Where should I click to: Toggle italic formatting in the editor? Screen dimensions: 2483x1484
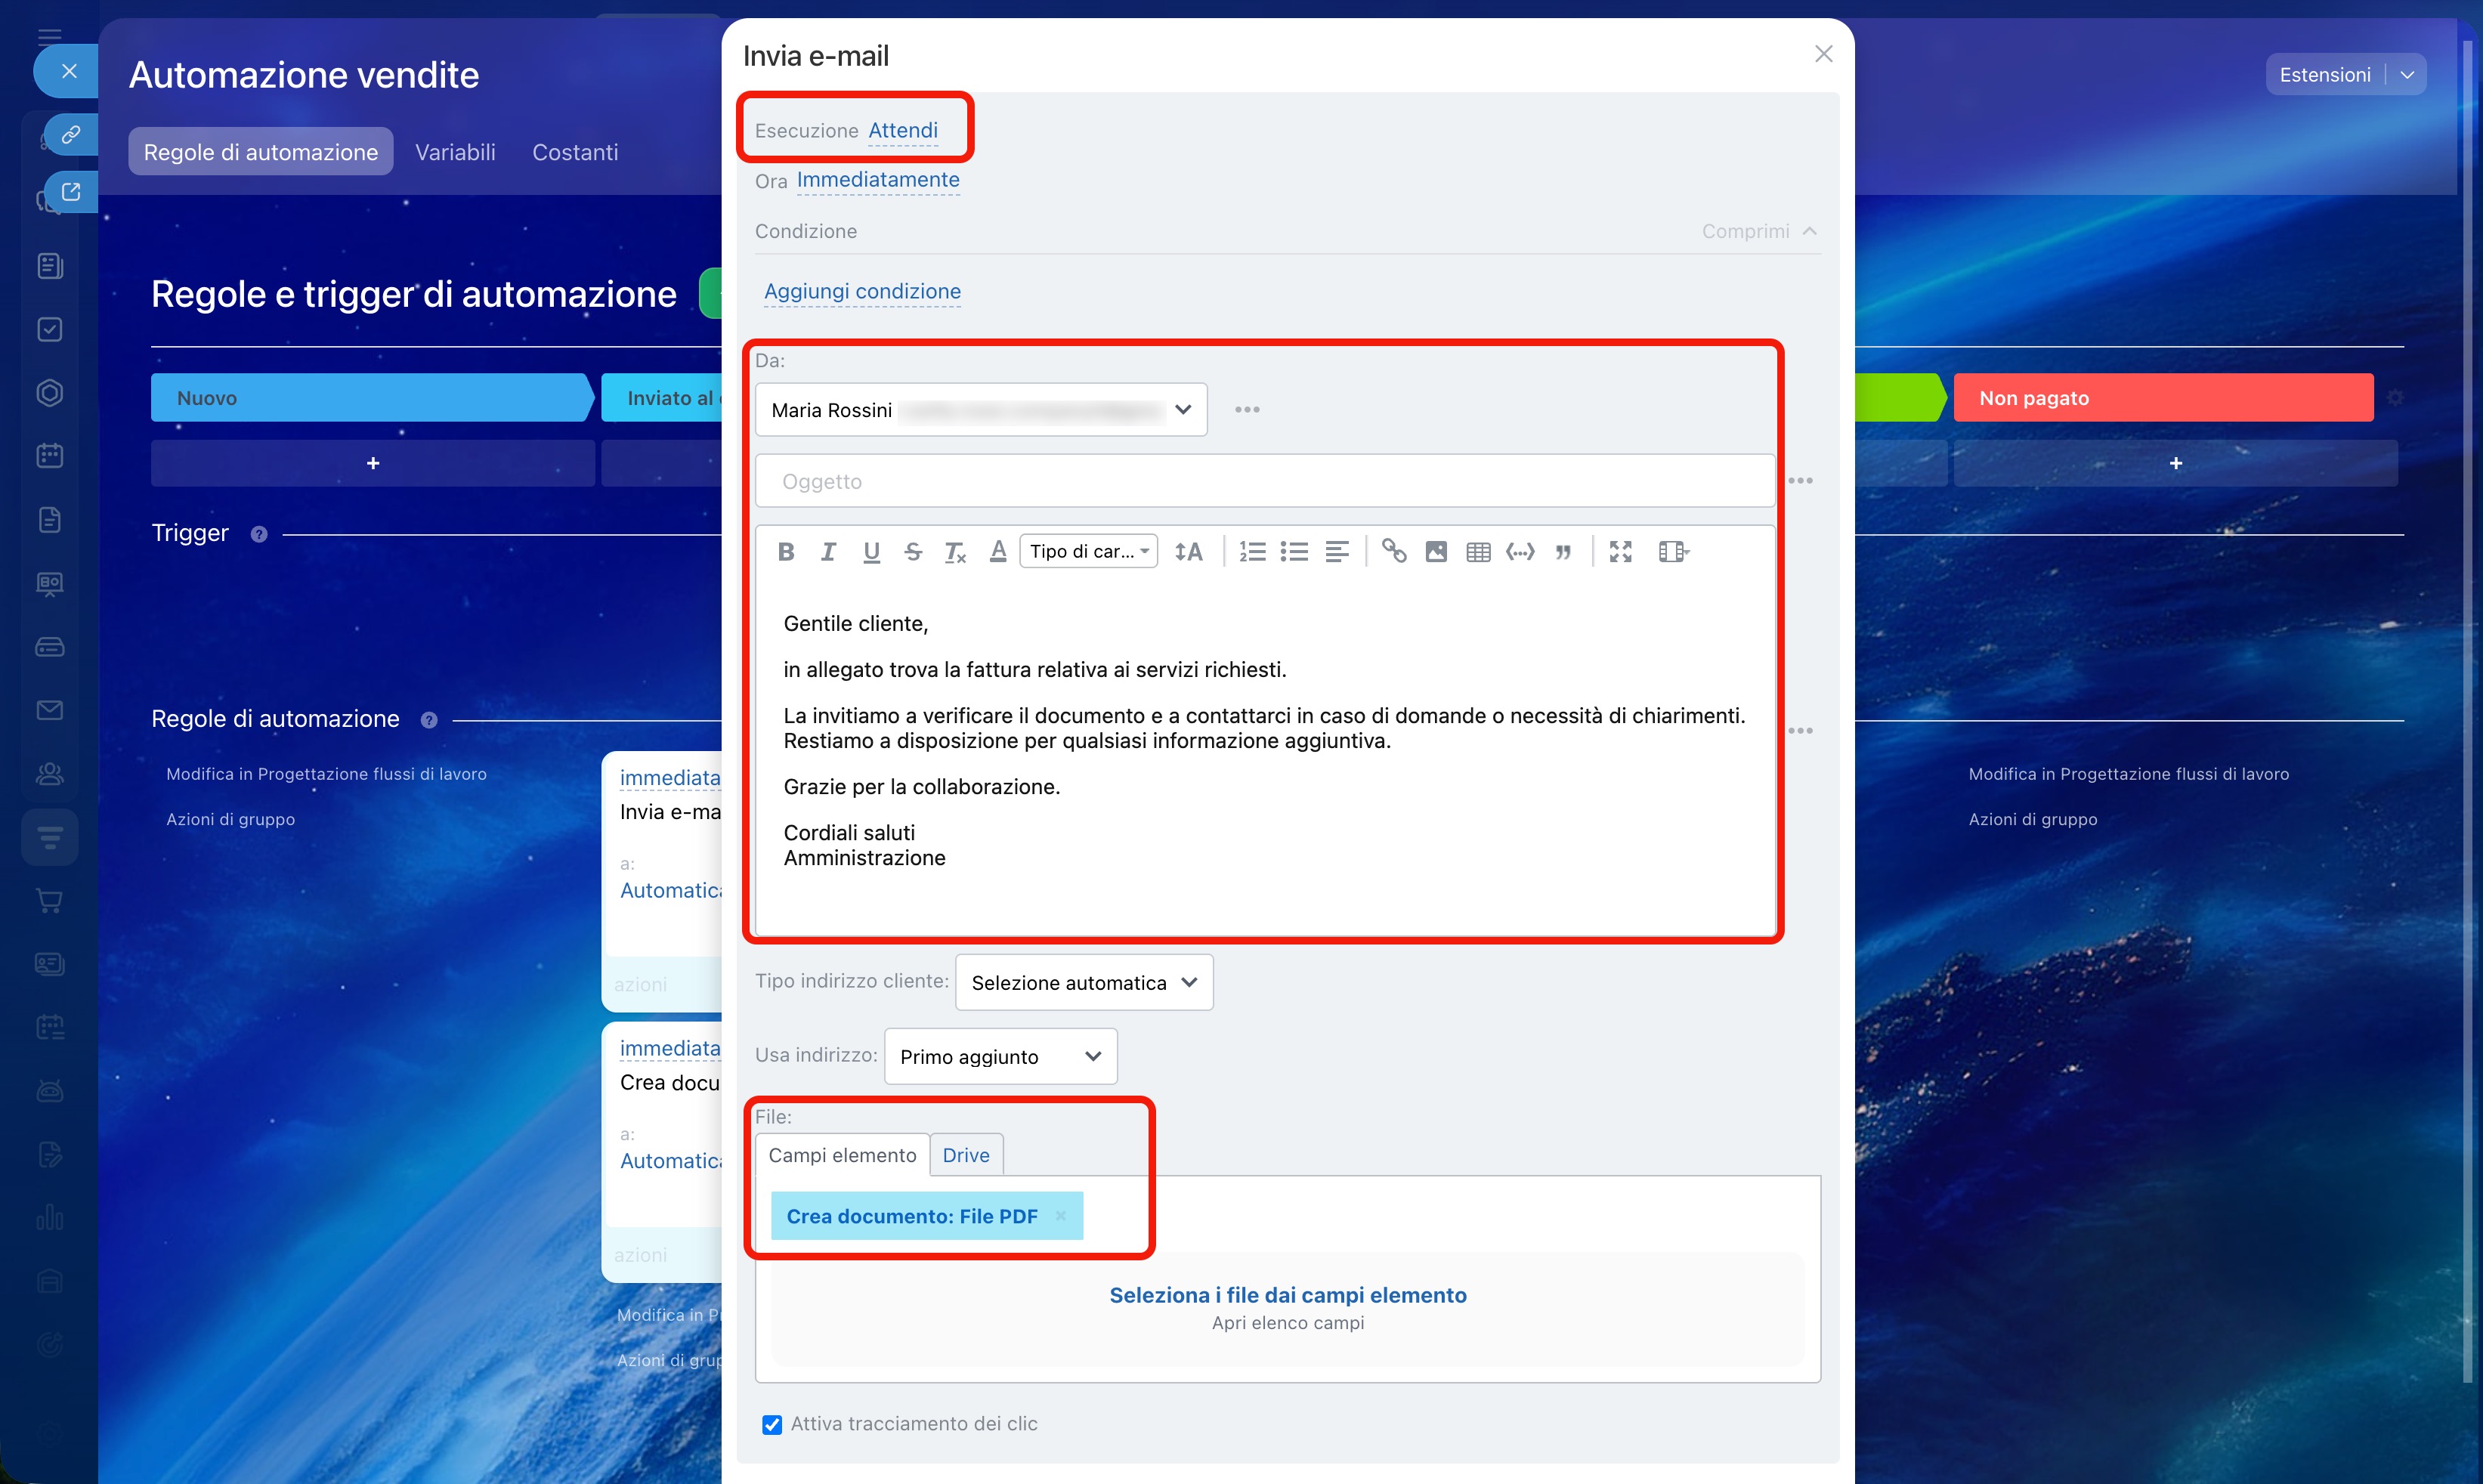(x=828, y=552)
